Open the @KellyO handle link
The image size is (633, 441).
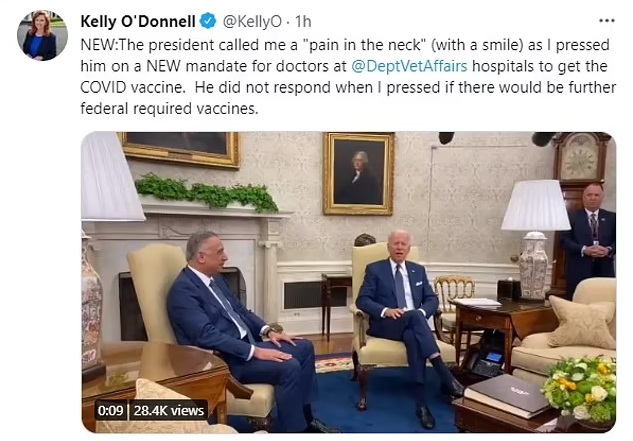point(252,22)
